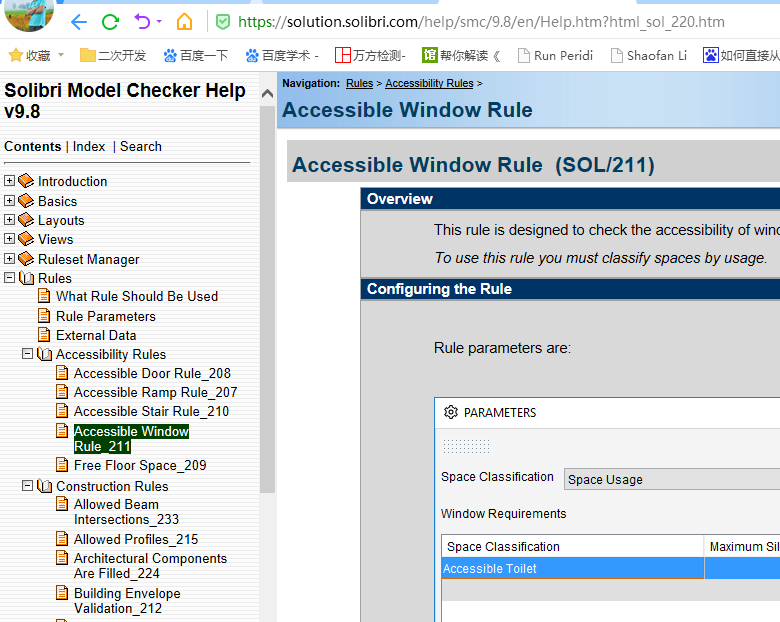Switch to the Search tab
Viewport: 780px width, 622px height.
click(x=141, y=146)
